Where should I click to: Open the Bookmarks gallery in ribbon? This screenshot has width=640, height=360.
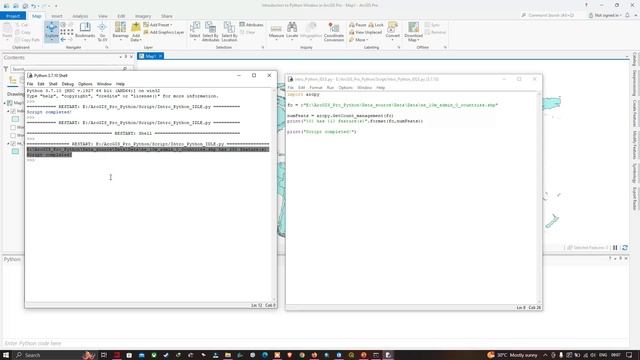coord(85,31)
